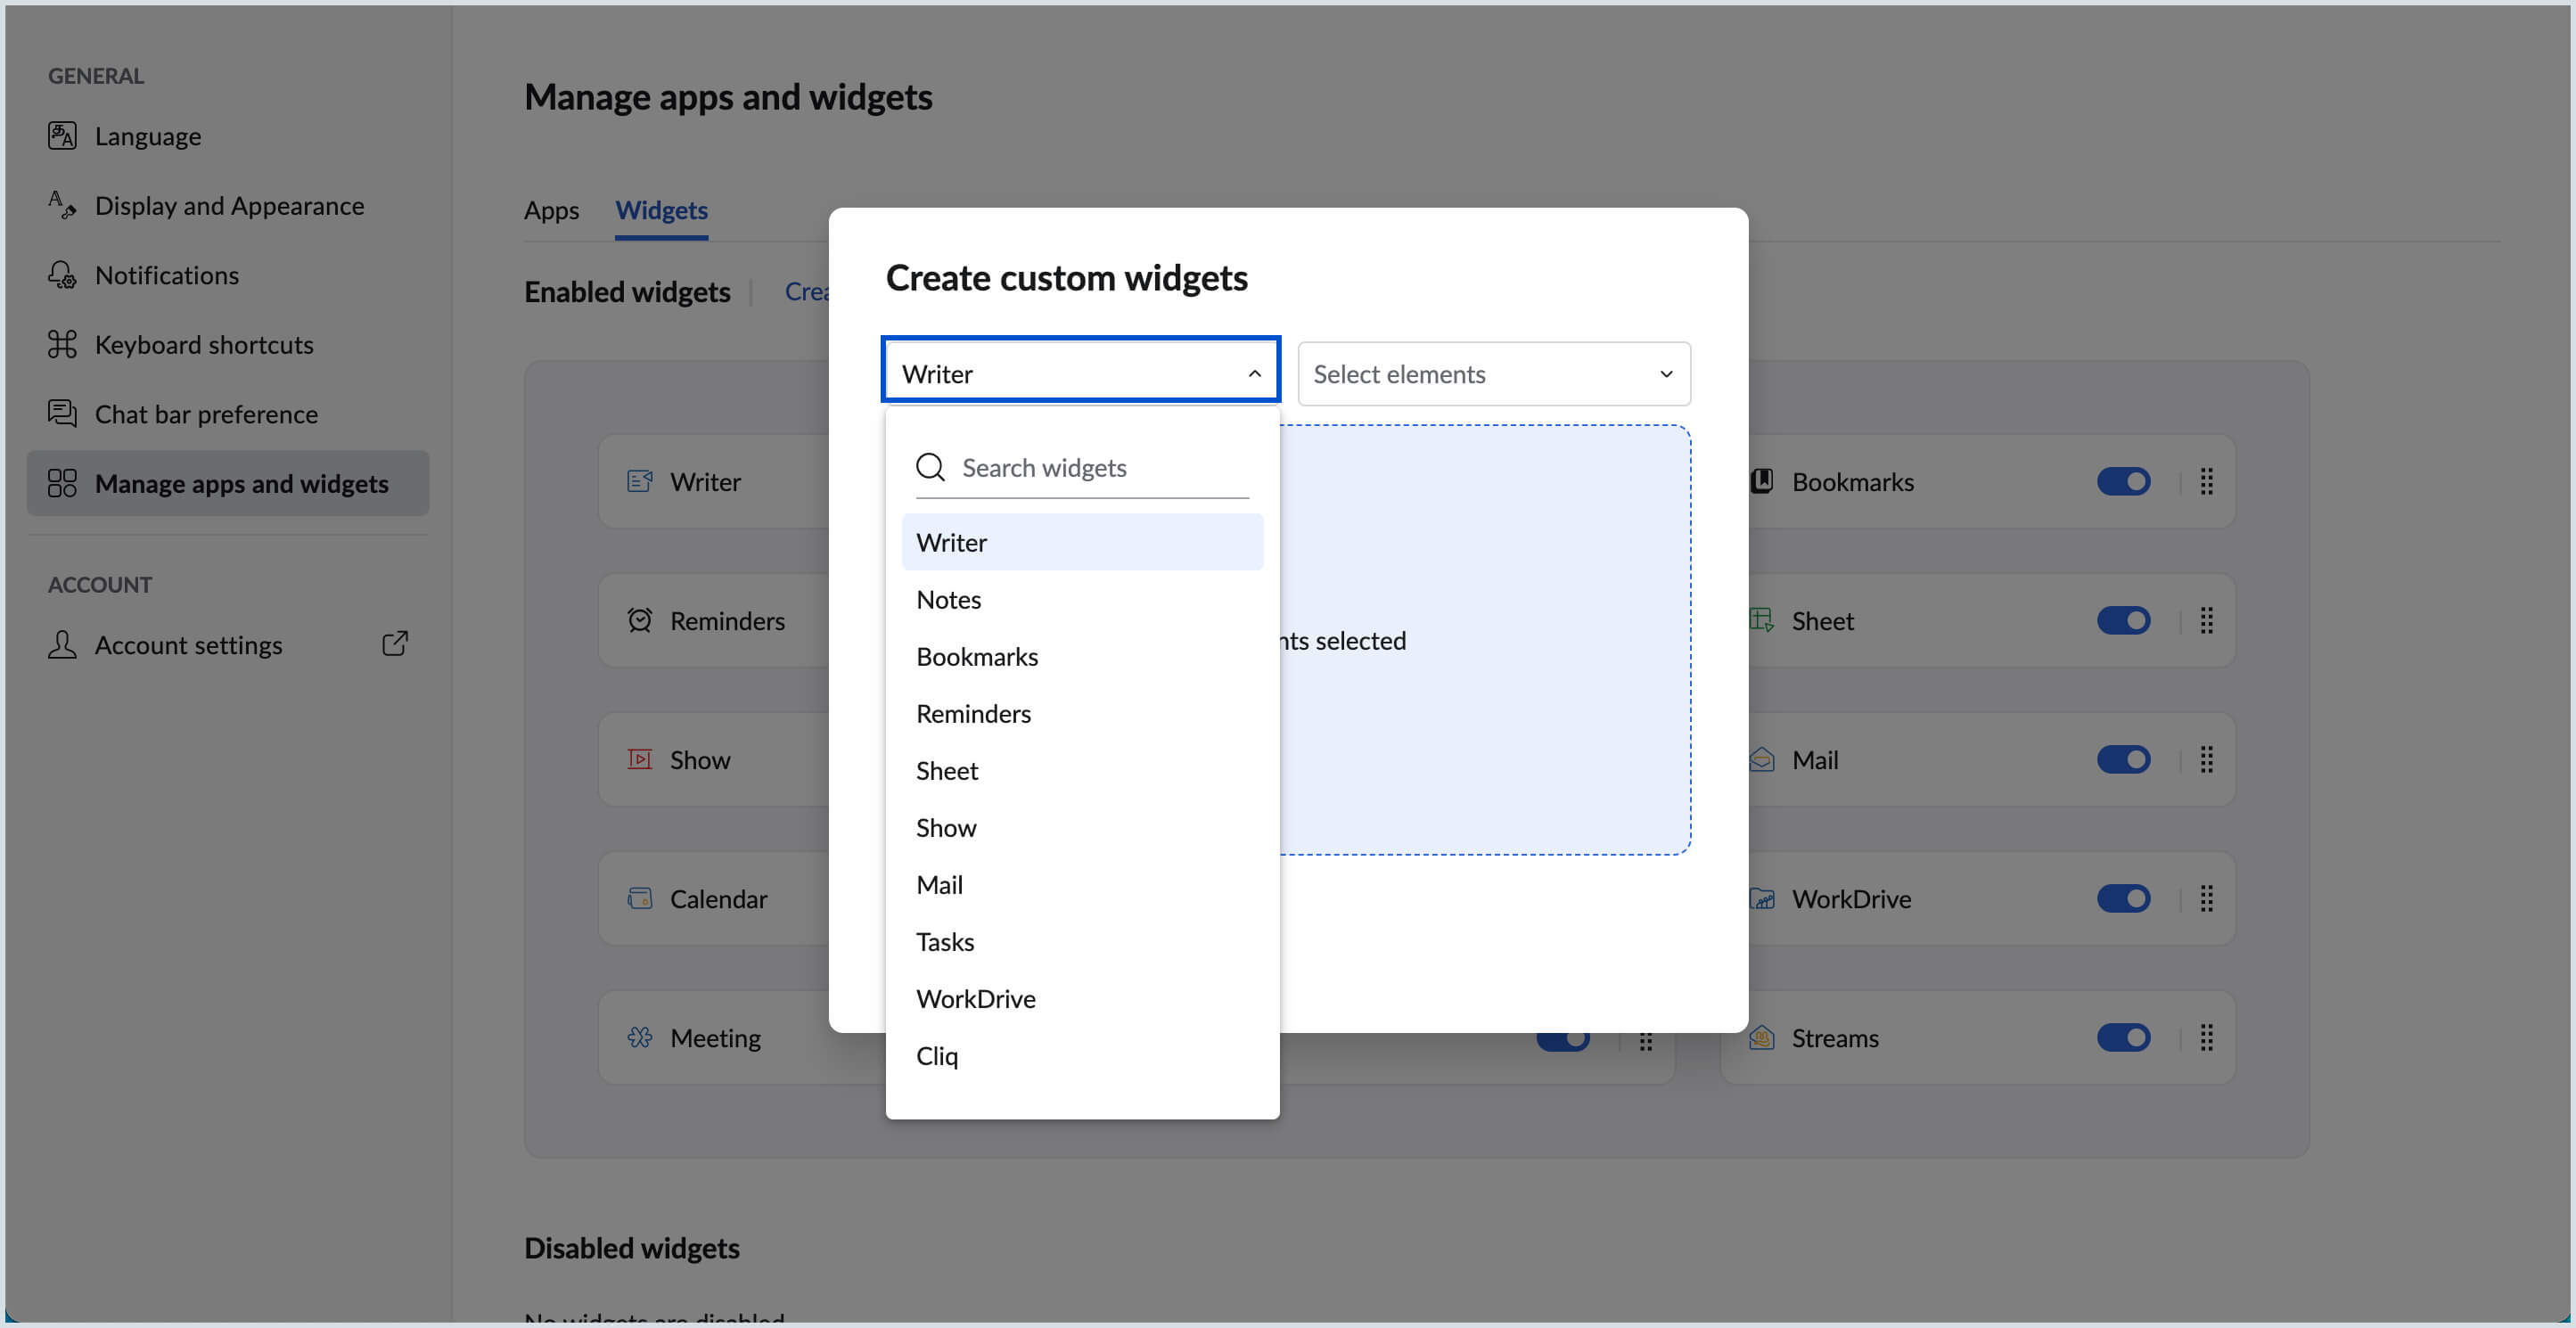Disable the Mail widget toggle

point(2124,759)
